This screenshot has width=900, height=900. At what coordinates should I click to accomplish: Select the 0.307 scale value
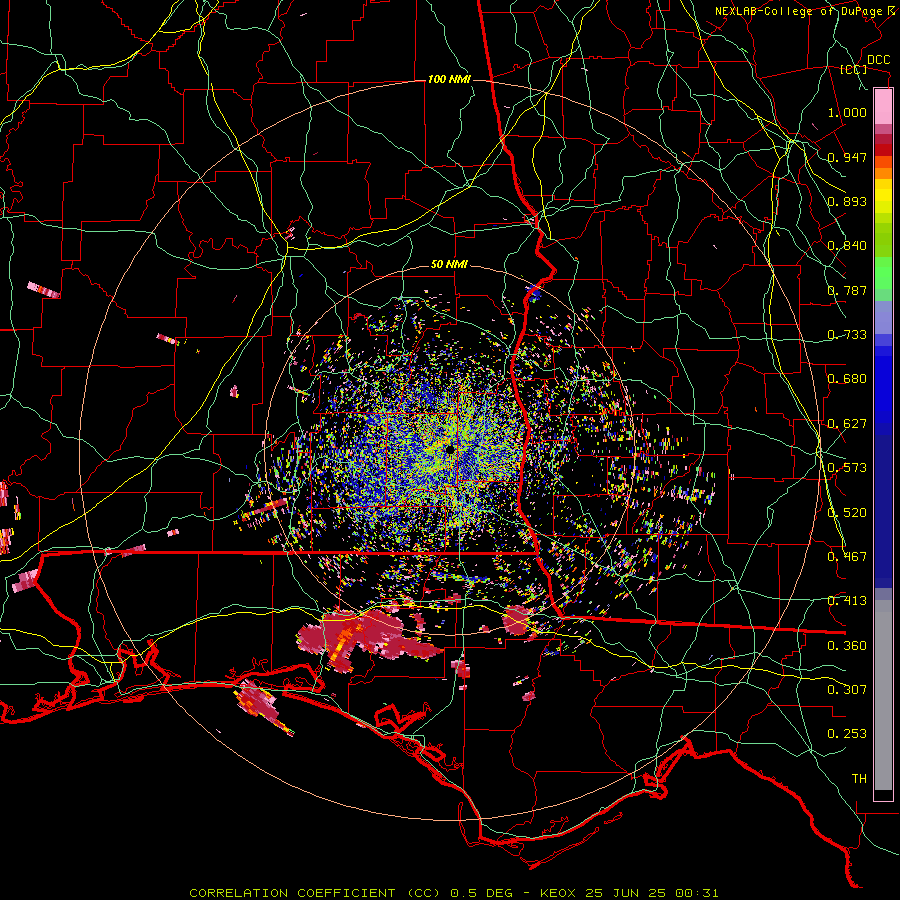point(847,690)
